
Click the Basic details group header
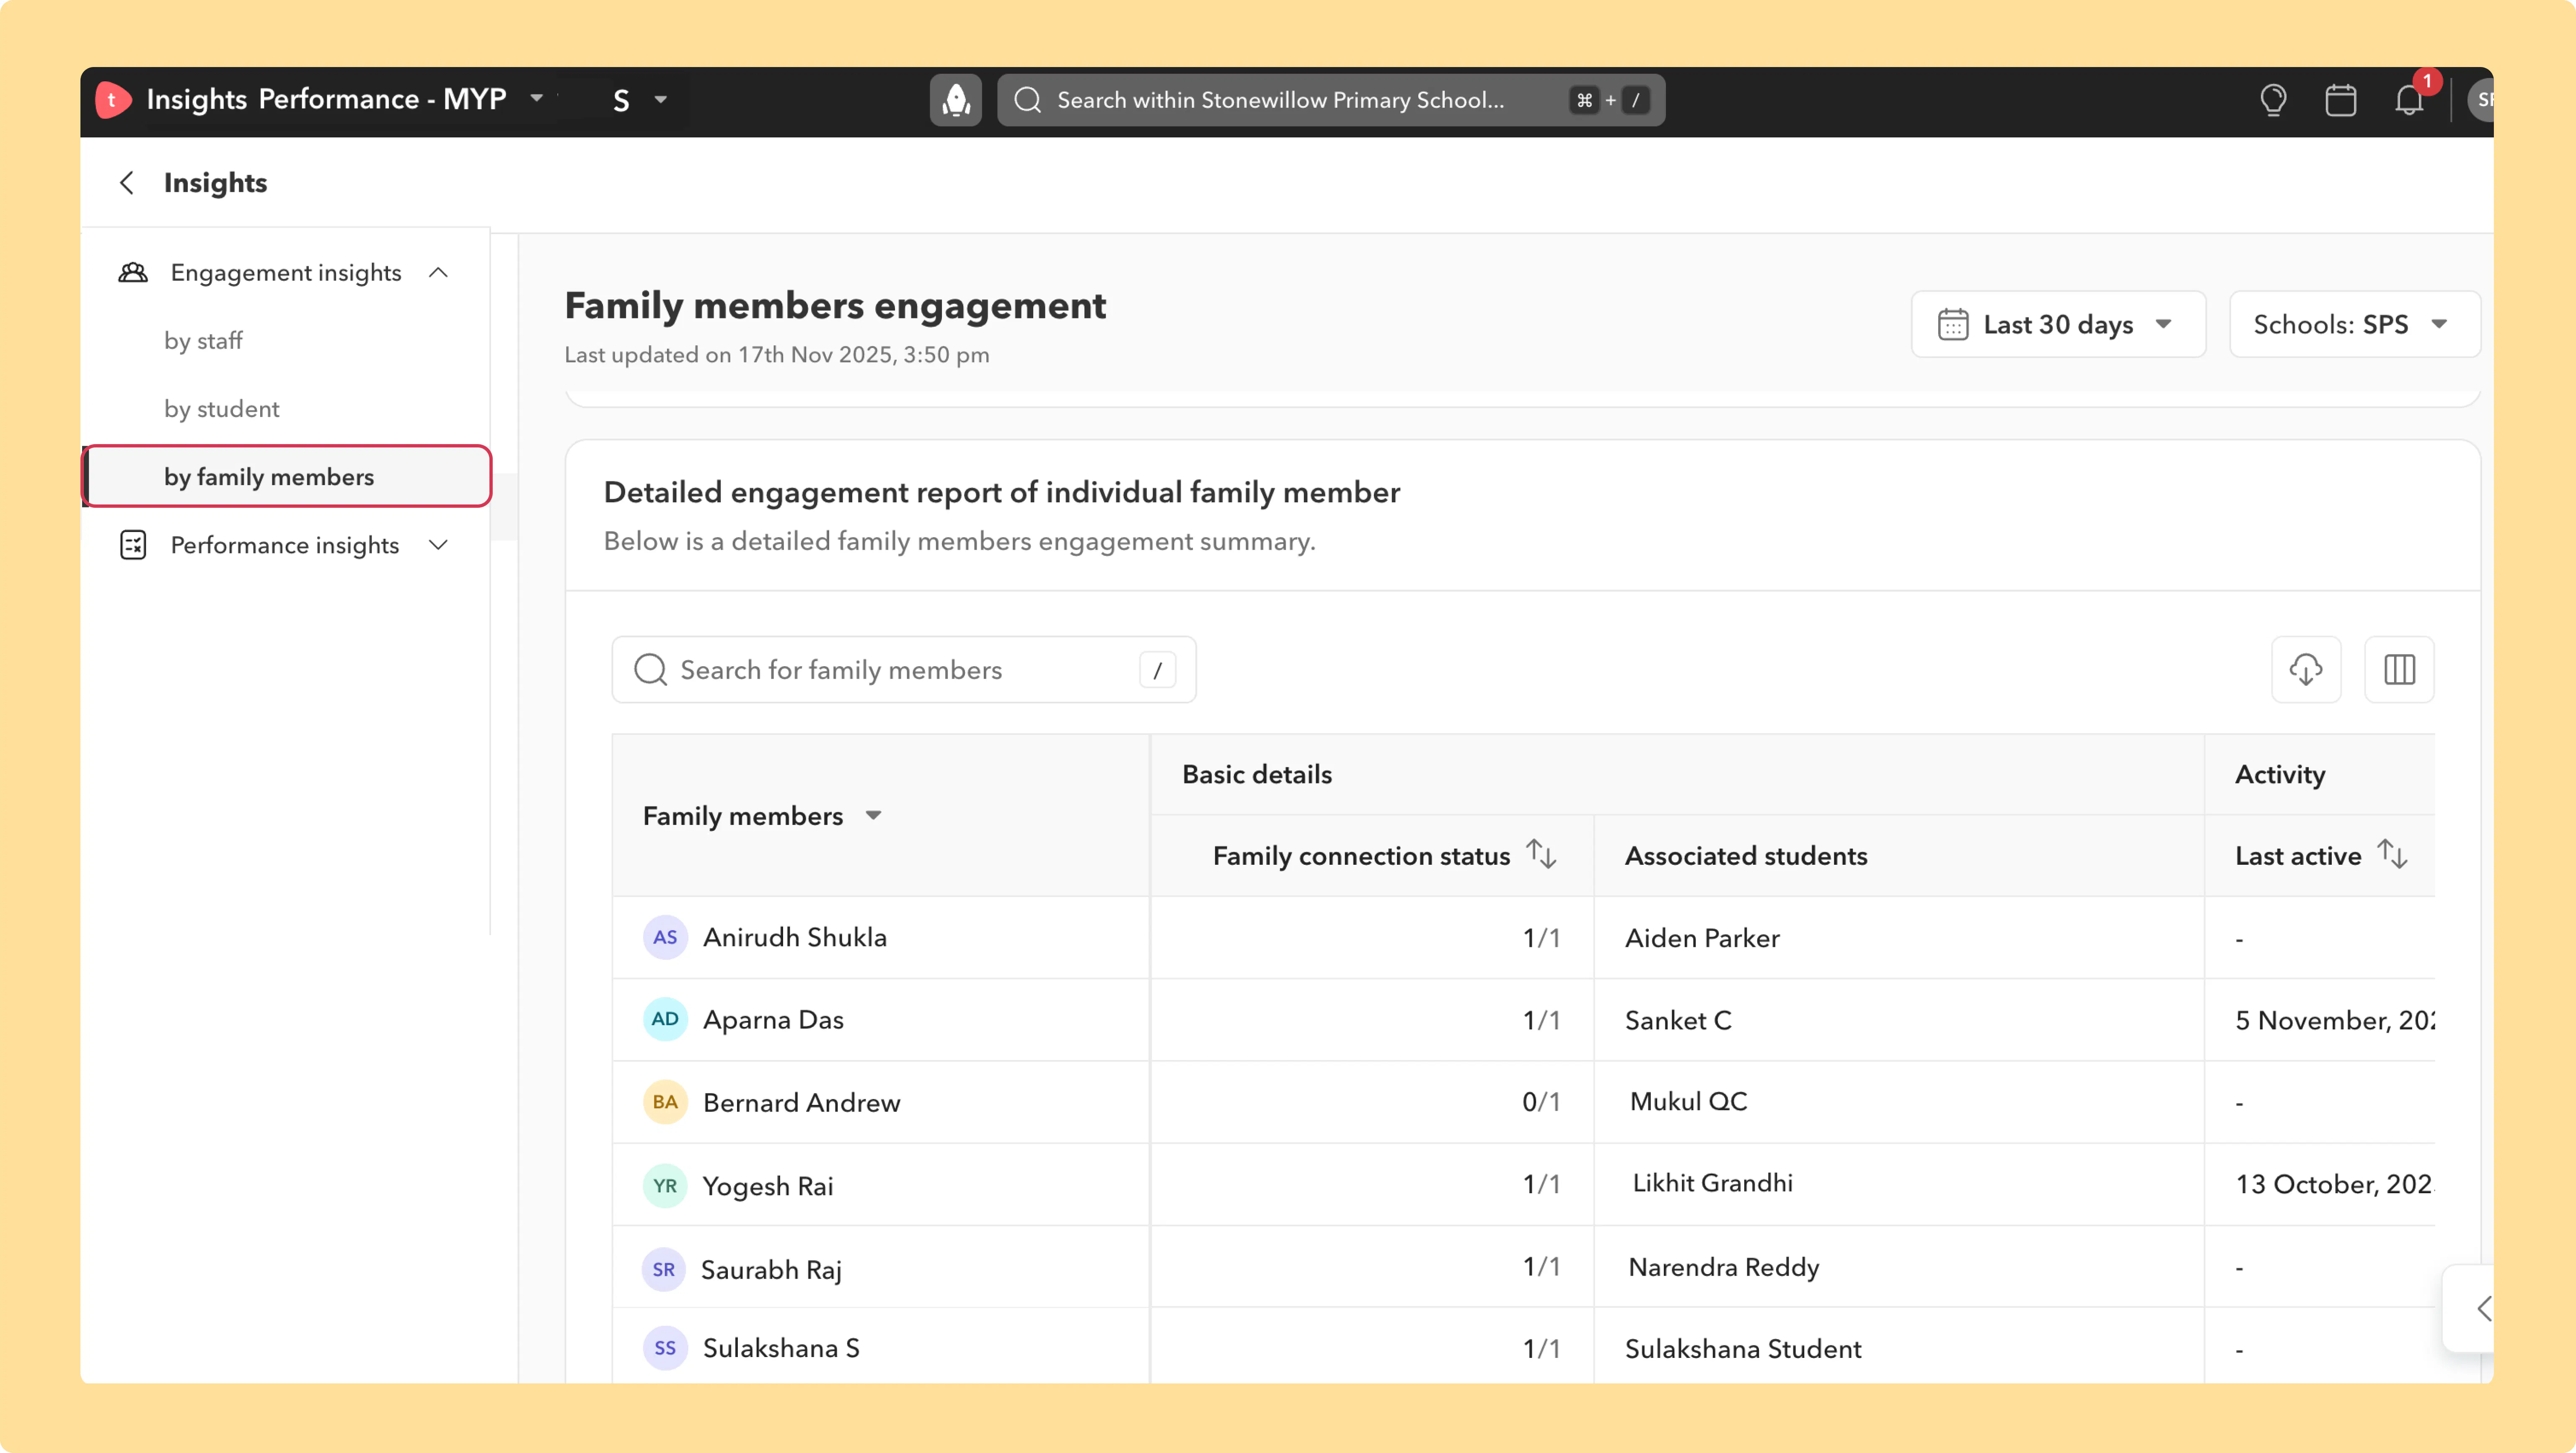[x=1257, y=775]
